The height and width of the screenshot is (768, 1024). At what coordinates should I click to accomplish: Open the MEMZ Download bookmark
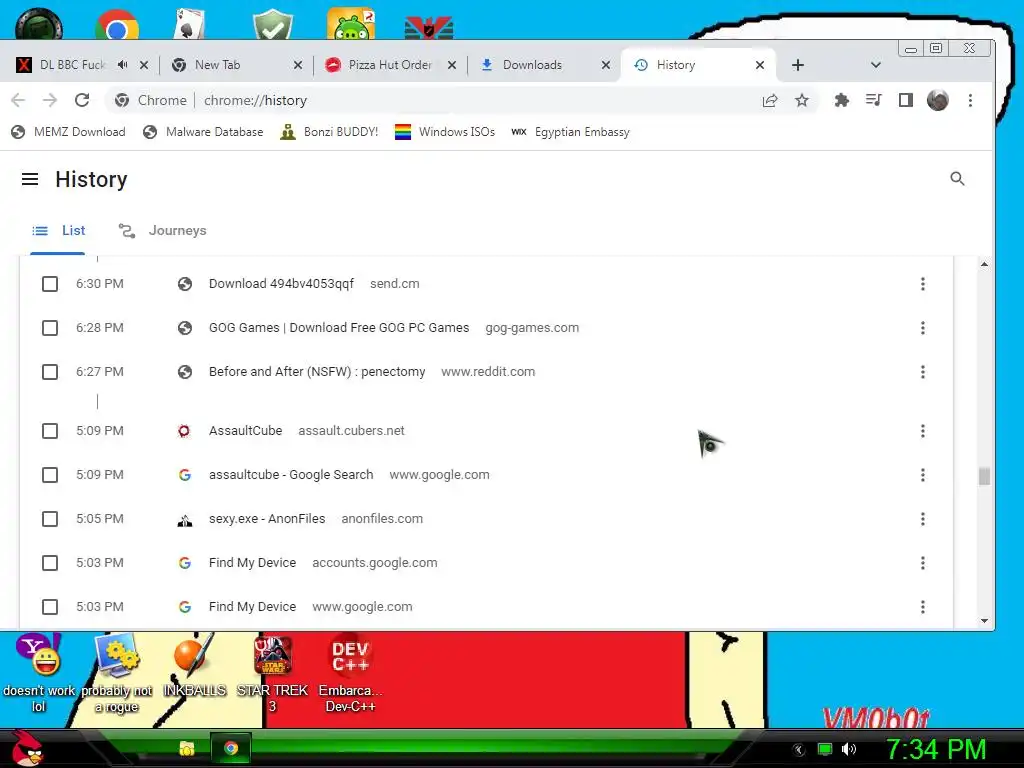point(68,132)
